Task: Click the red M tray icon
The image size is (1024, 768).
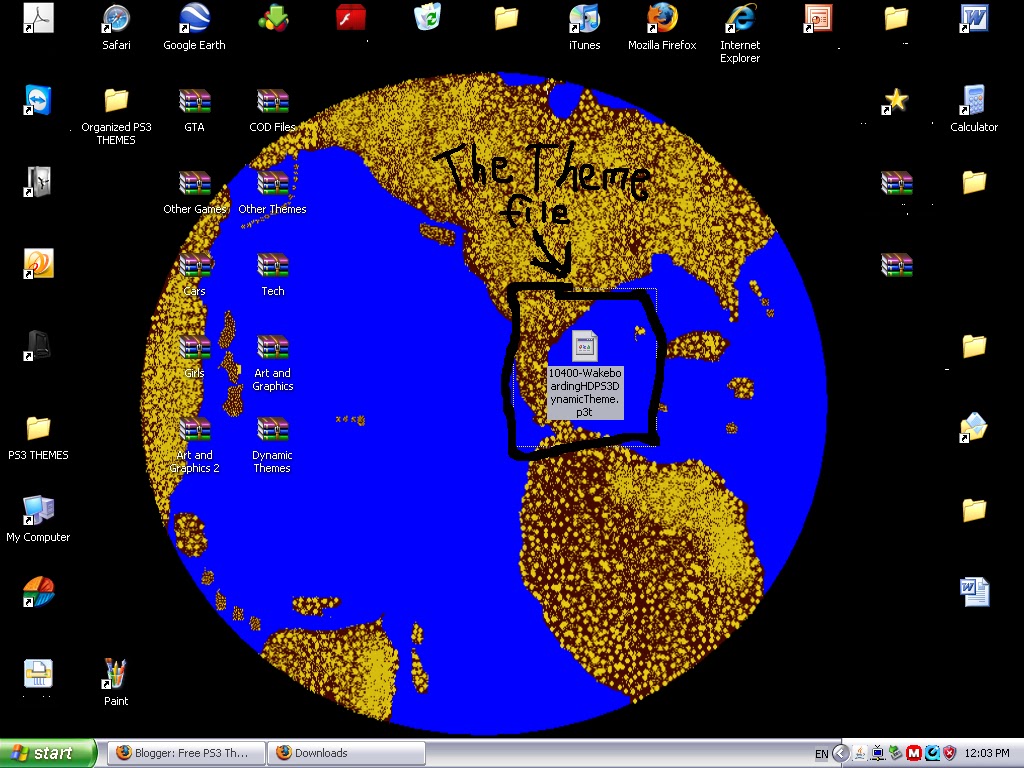Action: click(913, 754)
